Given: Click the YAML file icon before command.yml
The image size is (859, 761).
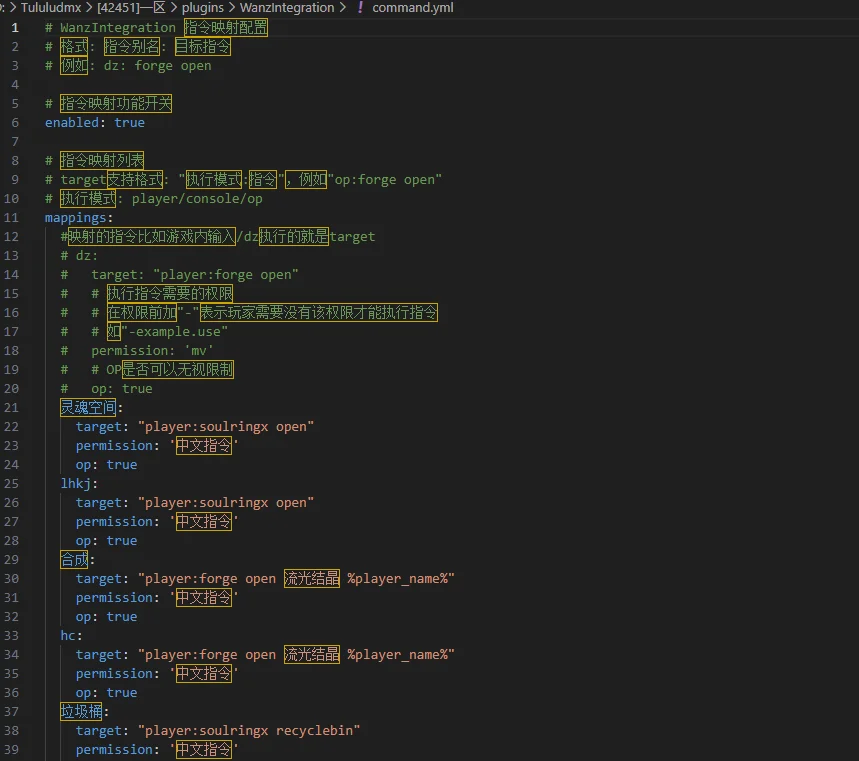Looking at the screenshot, I should [x=360, y=8].
